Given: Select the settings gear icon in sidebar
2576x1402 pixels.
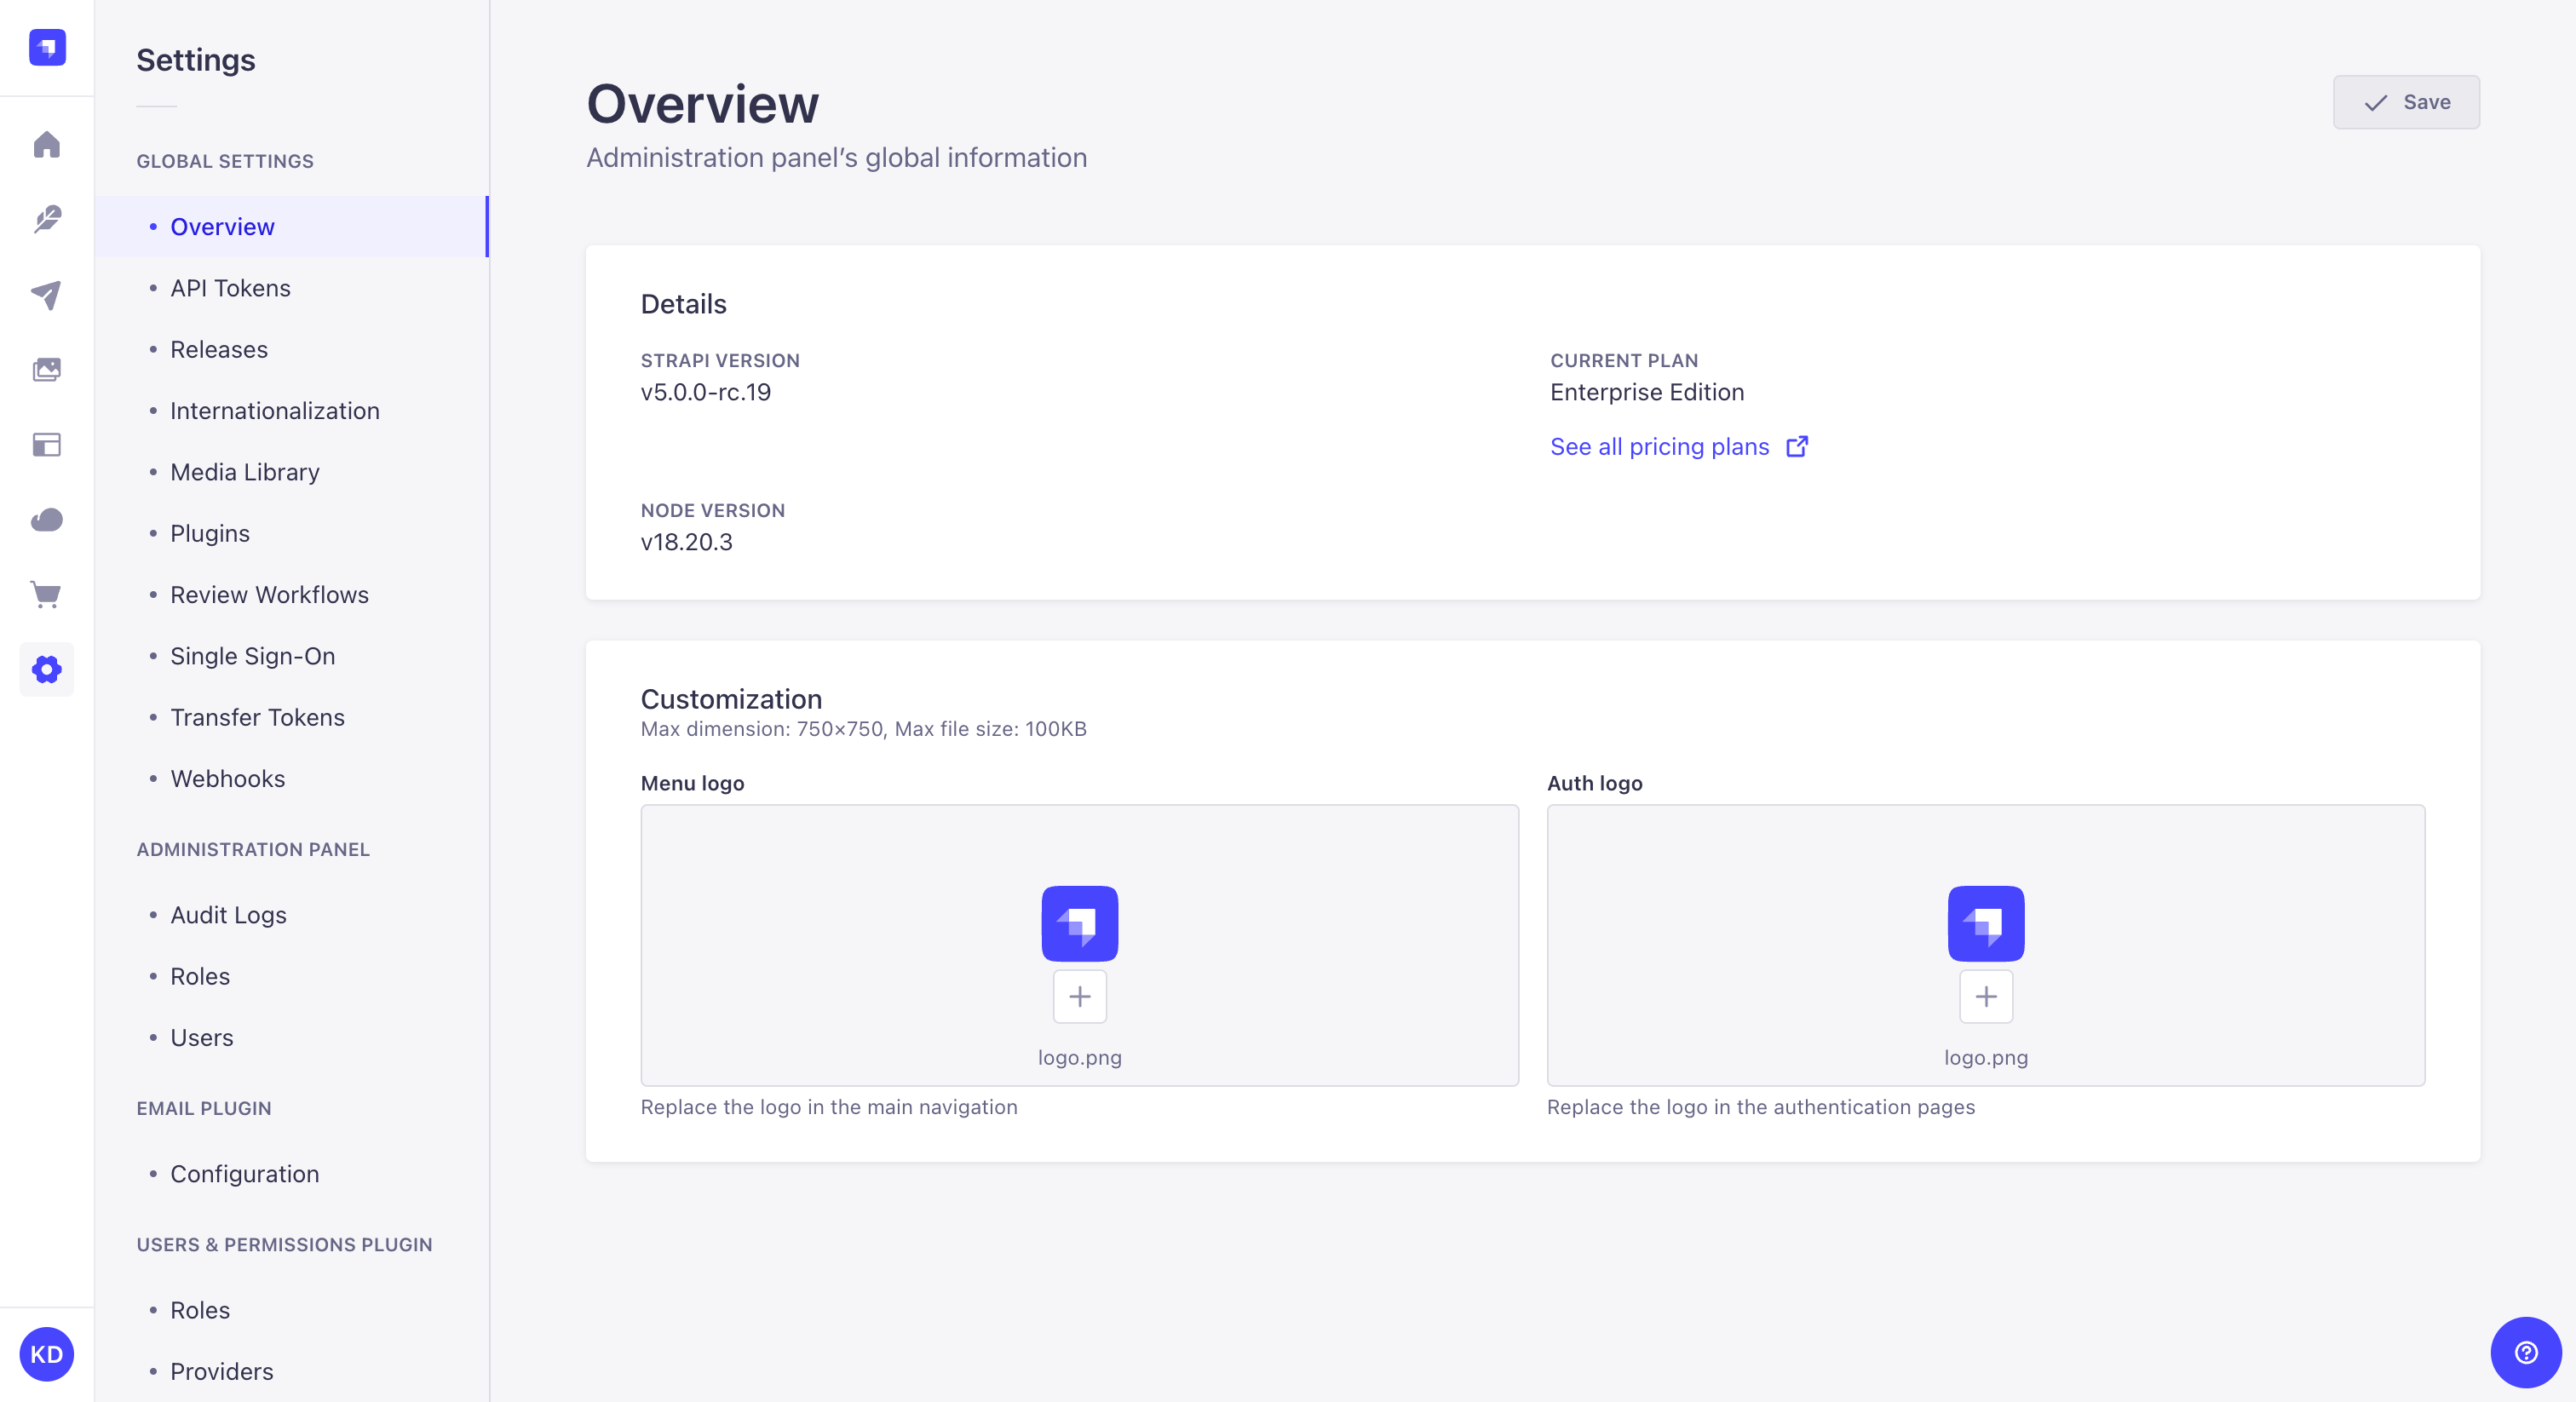Looking at the screenshot, I should pos(47,670).
